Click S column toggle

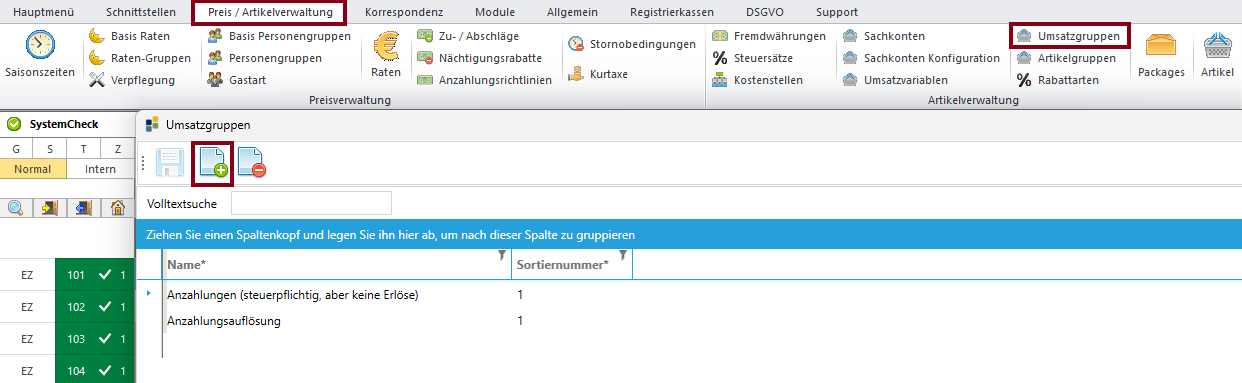[x=50, y=149]
